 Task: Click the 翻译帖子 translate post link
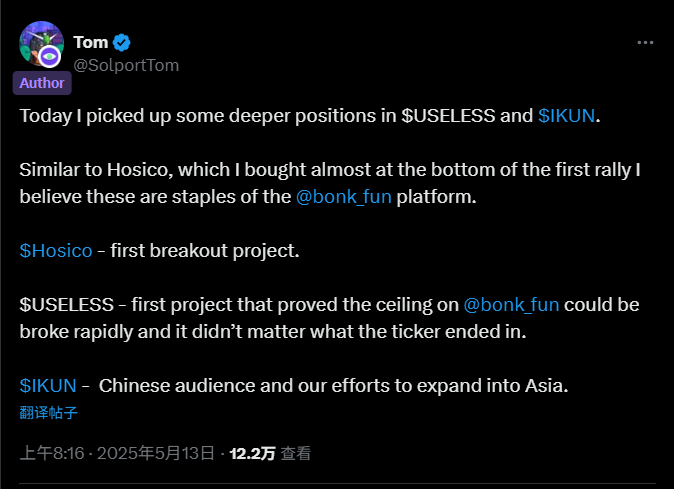click(x=48, y=411)
